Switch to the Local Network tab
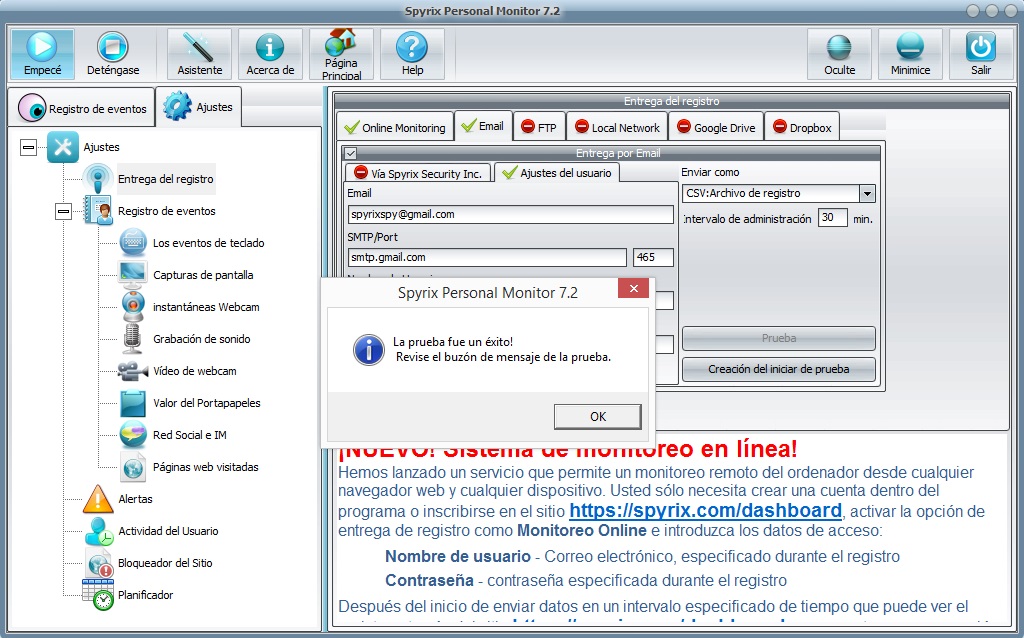Image resolution: width=1024 pixels, height=638 pixels. (617, 127)
